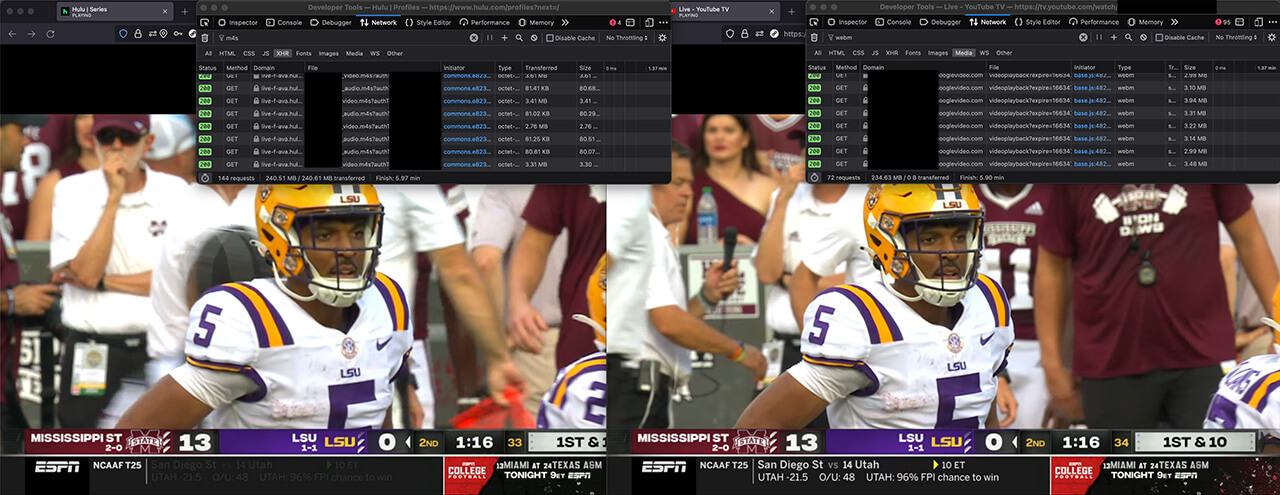Select the request row transferring 81.25 KB

pos(433,139)
